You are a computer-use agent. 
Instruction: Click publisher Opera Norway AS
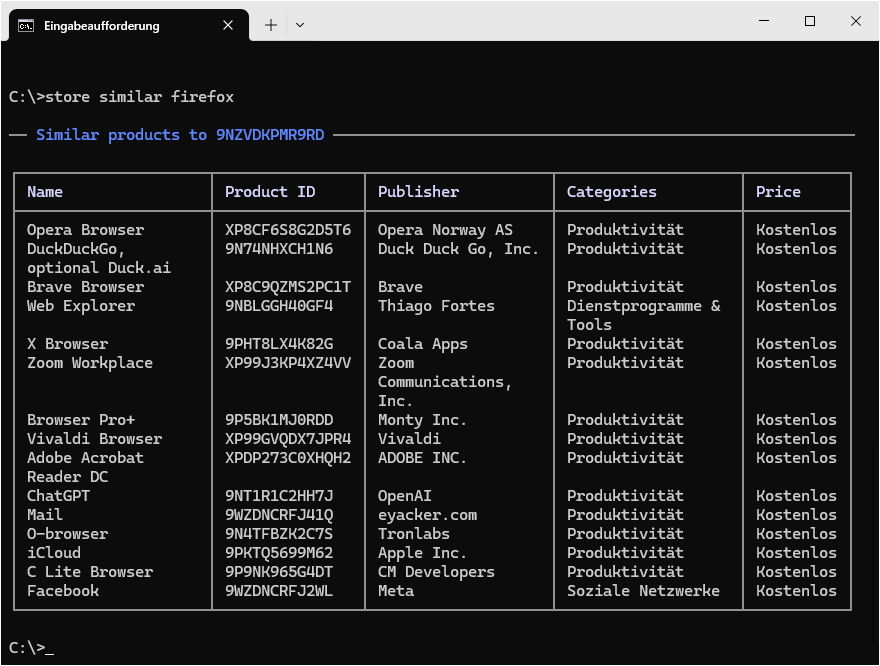pos(445,230)
